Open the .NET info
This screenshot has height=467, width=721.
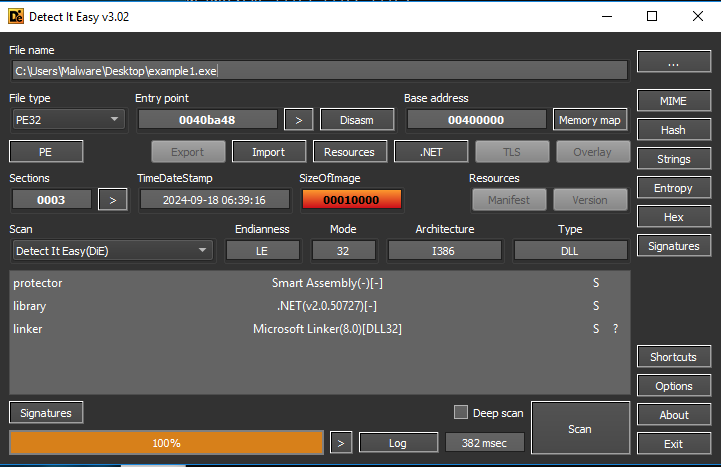pyautogui.click(x=431, y=152)
